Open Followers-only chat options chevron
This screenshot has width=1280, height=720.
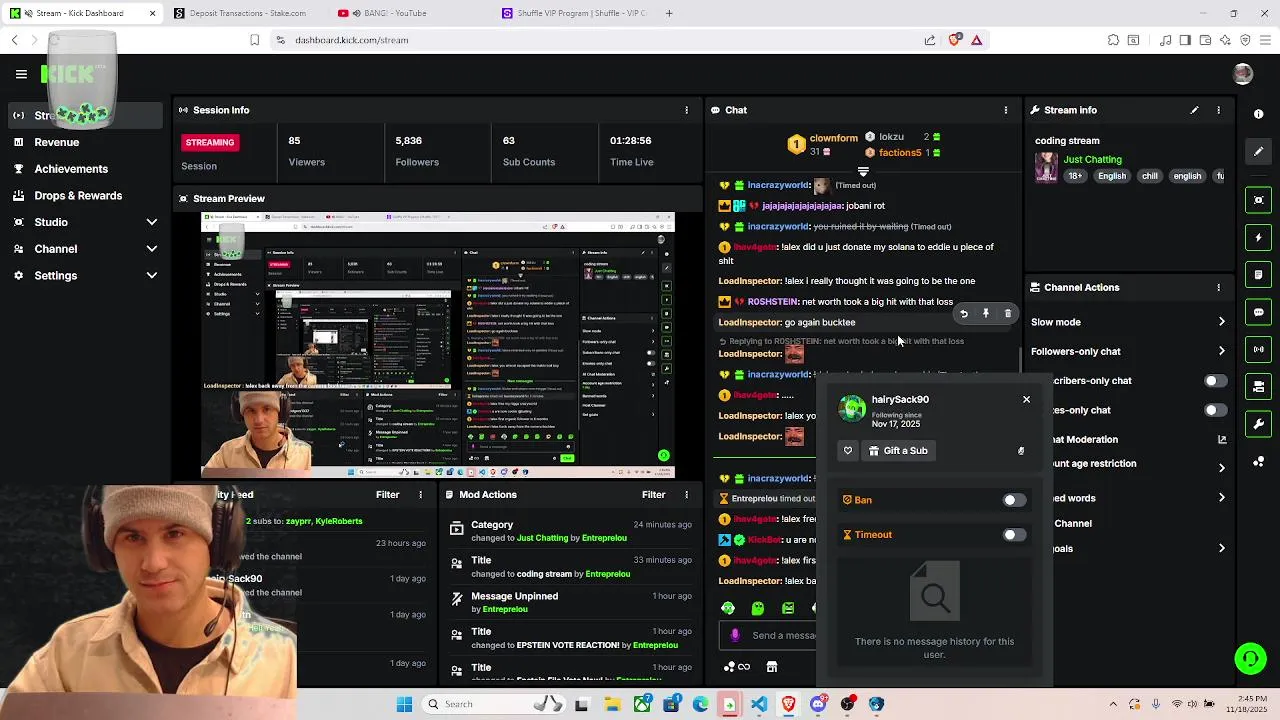point(1221,351)
